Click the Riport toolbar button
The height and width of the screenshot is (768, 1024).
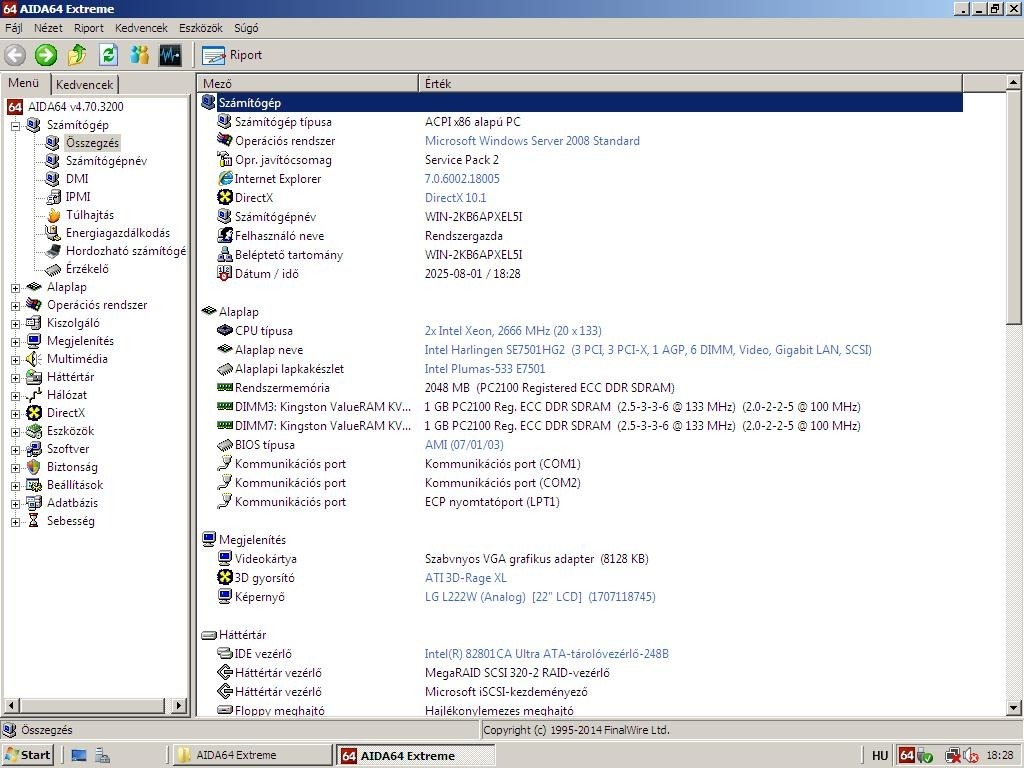pyautogui.click(x=232, y=56)
